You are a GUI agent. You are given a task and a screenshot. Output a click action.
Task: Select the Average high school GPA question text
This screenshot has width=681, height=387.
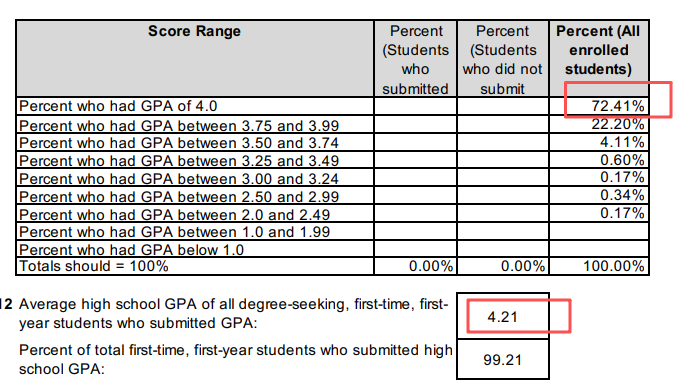[233, 314]
